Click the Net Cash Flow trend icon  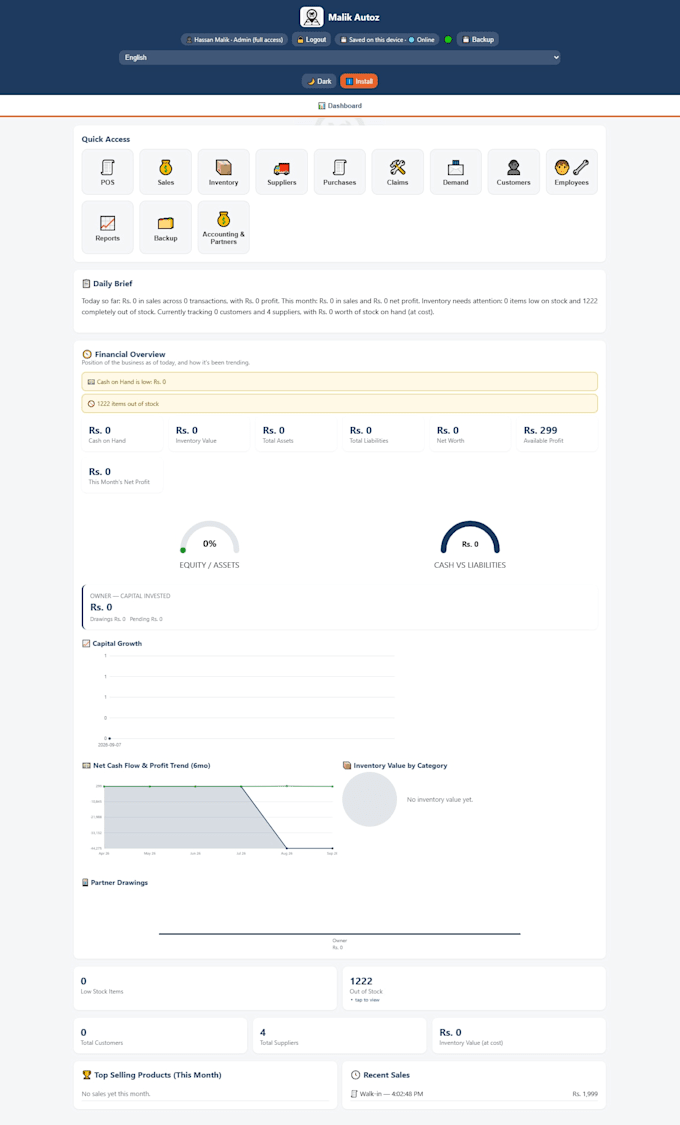86,766
